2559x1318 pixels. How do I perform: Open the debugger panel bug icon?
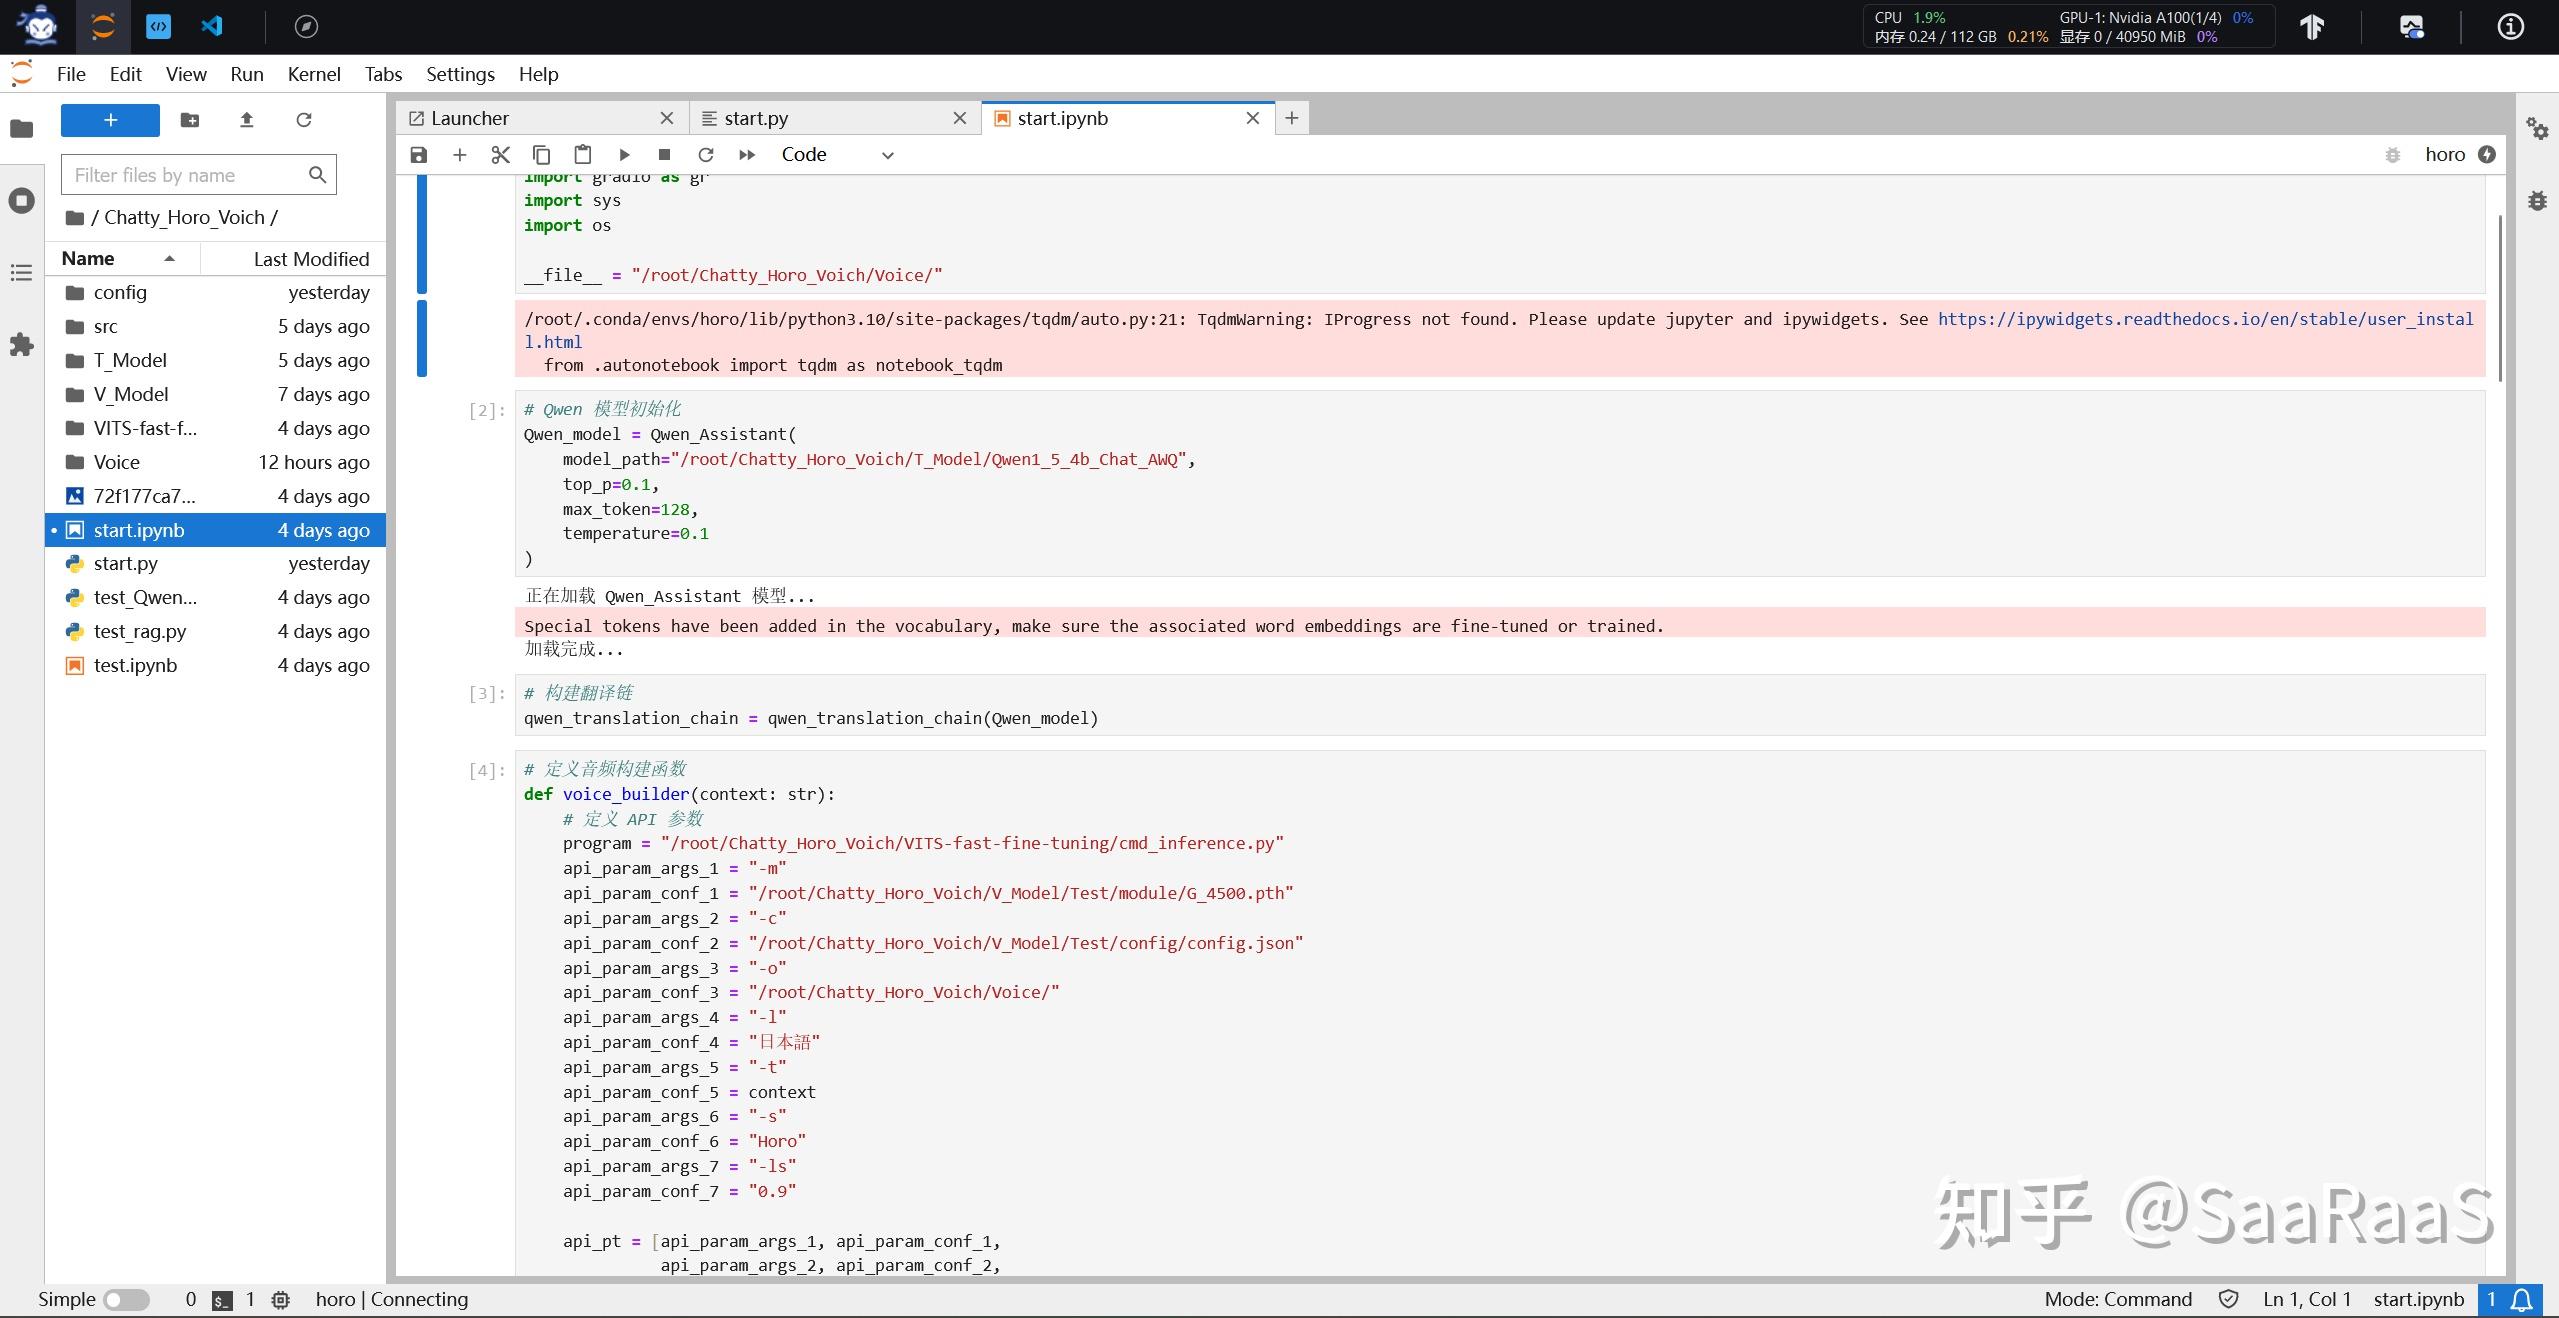pyautogui.click(x=2537, y=201)
